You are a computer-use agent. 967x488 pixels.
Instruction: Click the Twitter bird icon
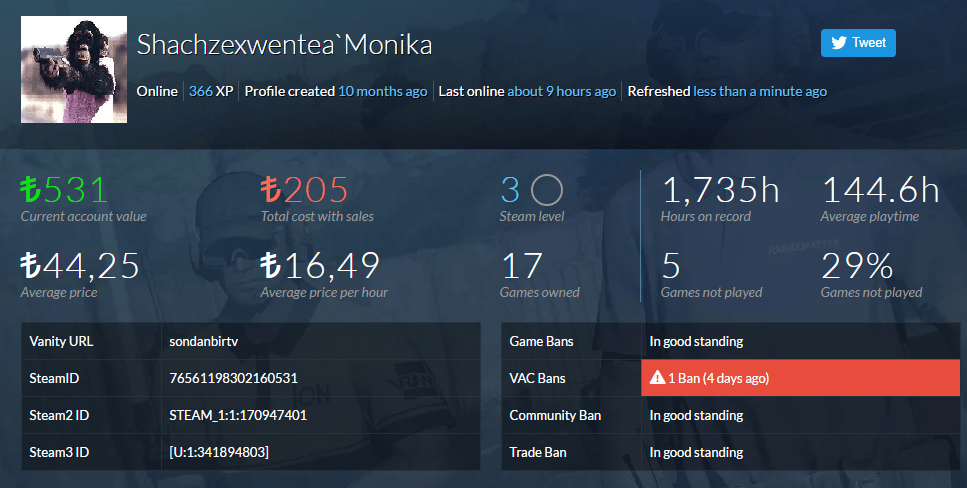[839, 43]
